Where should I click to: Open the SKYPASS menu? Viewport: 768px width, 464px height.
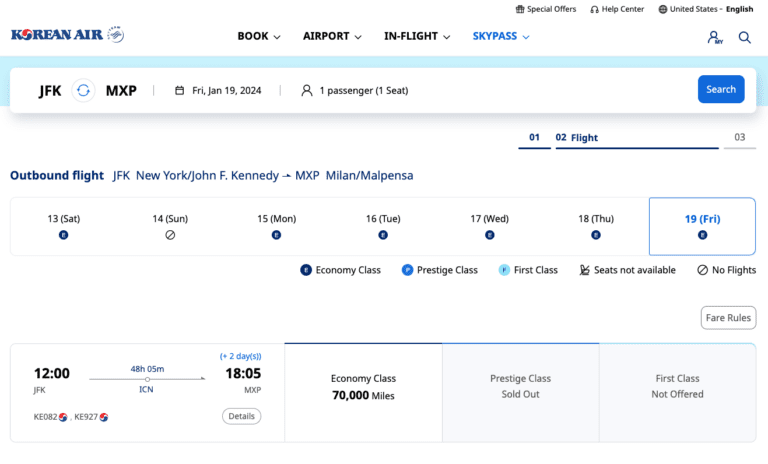click(x=501, y=36)
